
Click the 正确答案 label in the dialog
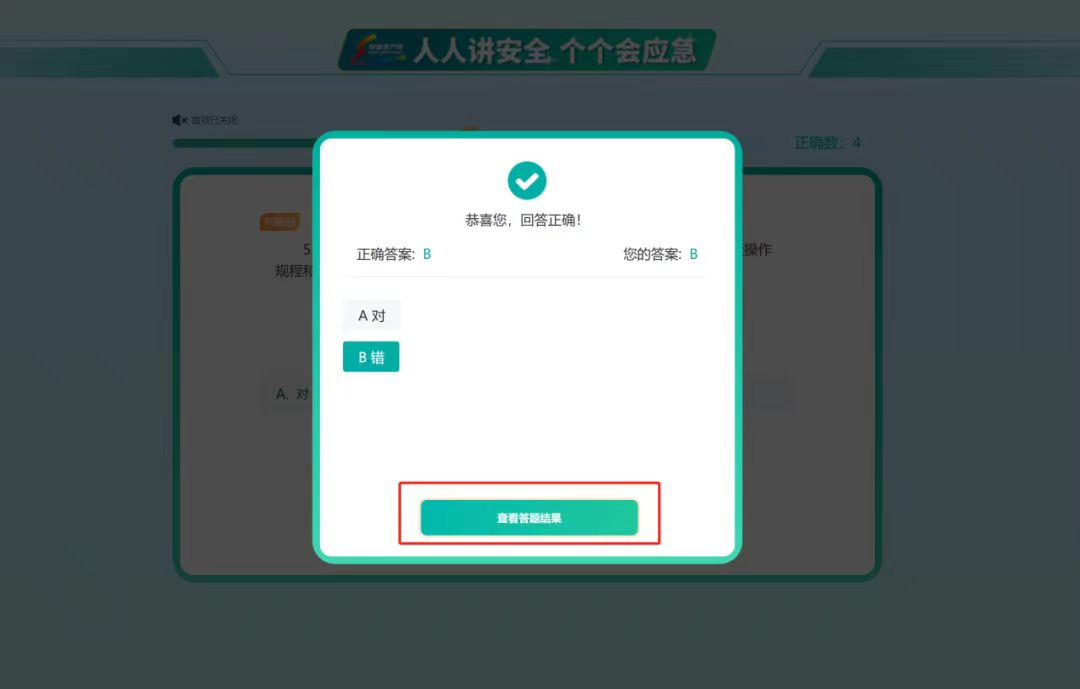[386, 254]
